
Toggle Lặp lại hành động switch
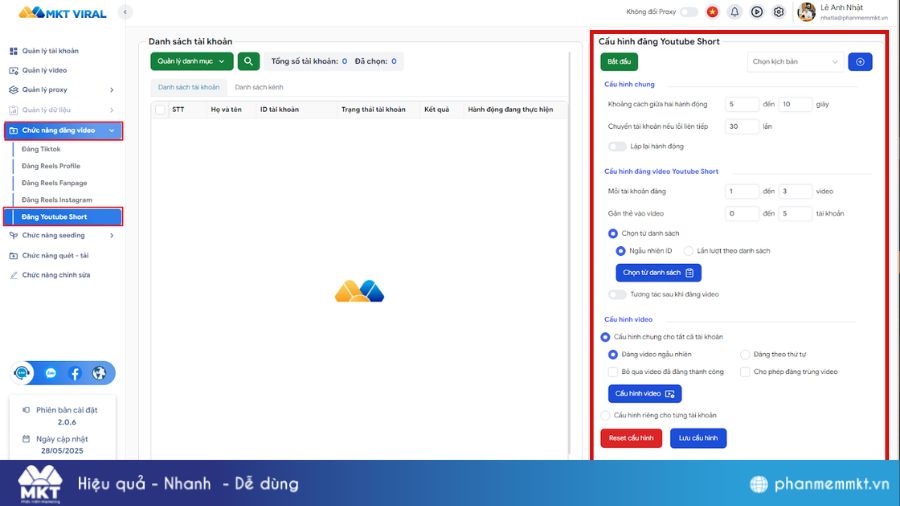point(617,147)
